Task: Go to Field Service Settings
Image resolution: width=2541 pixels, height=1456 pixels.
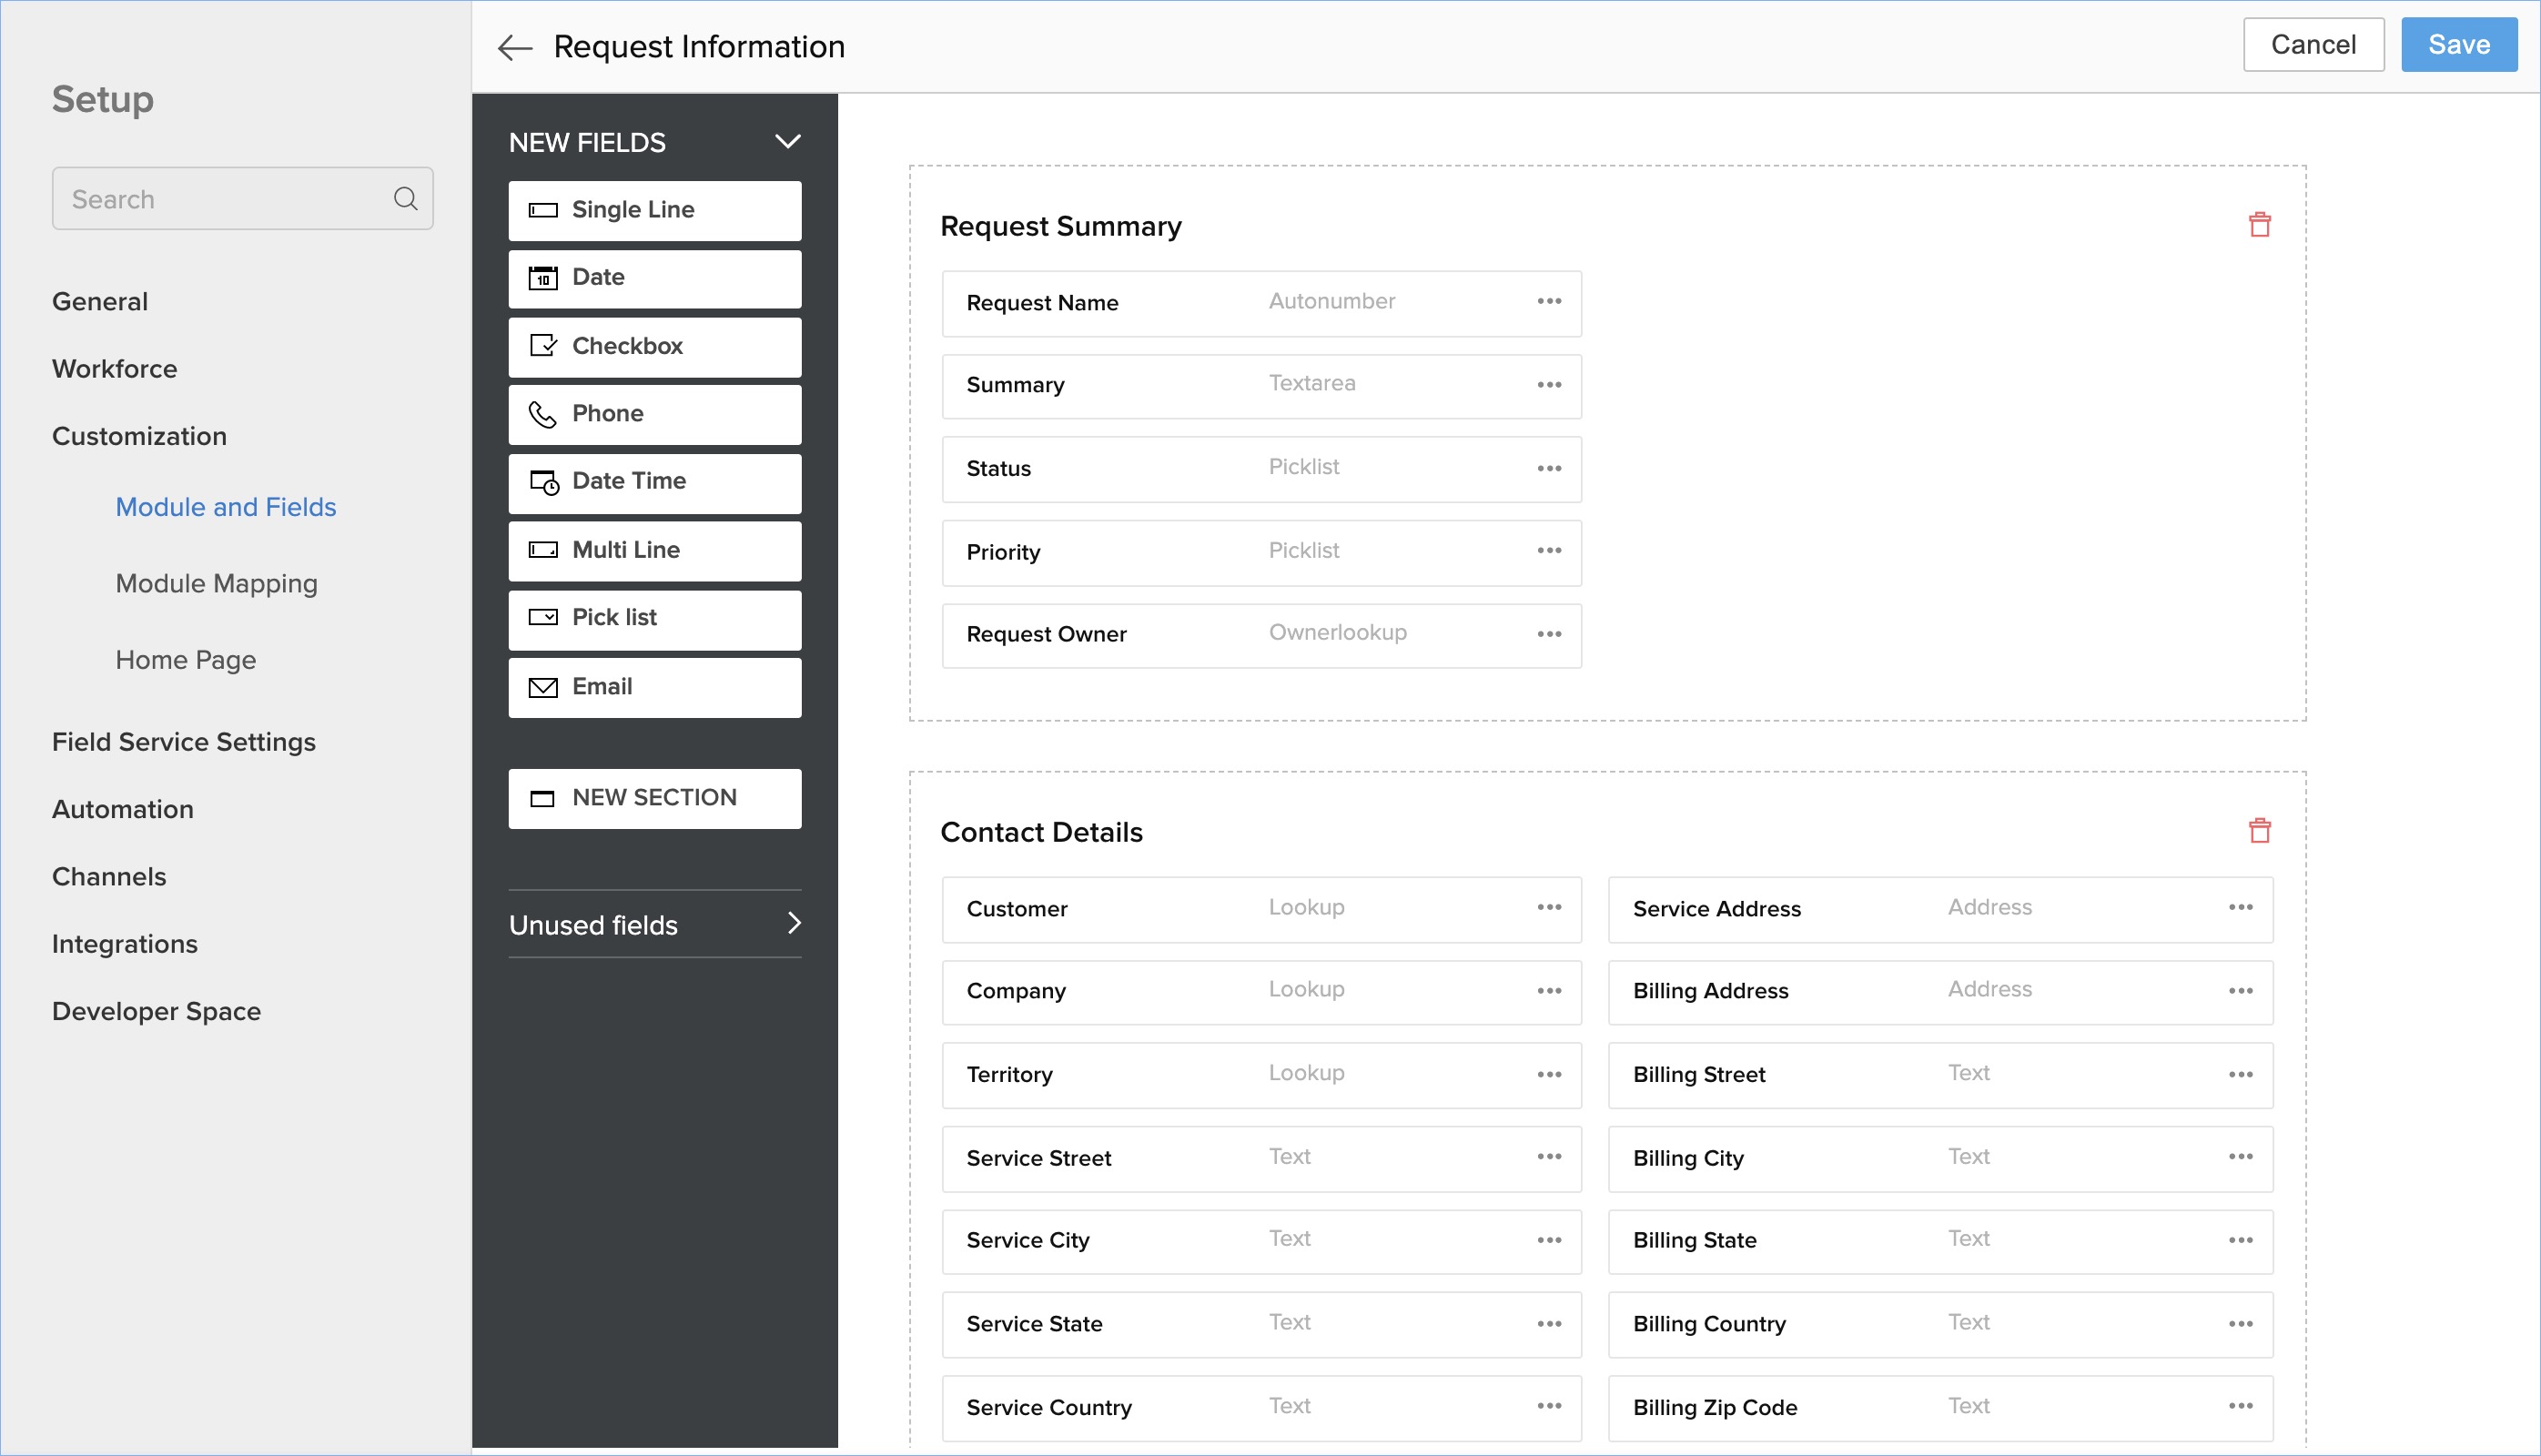Action: [183, 742]
